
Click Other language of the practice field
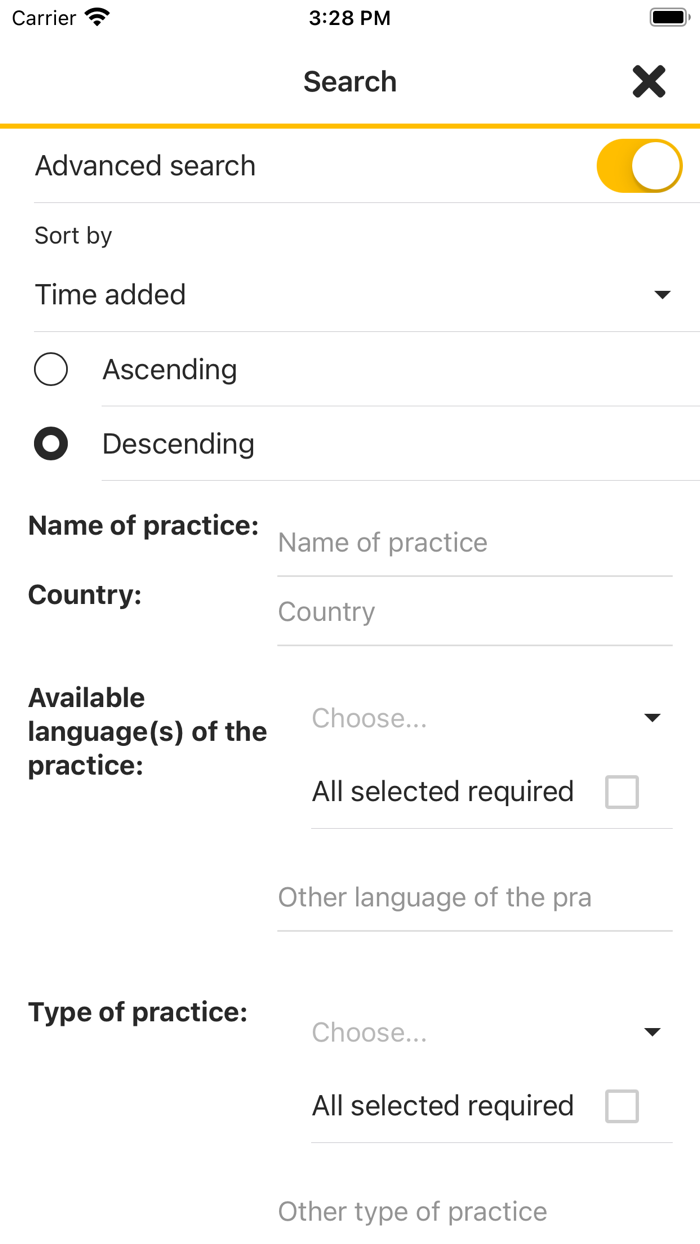474,898
